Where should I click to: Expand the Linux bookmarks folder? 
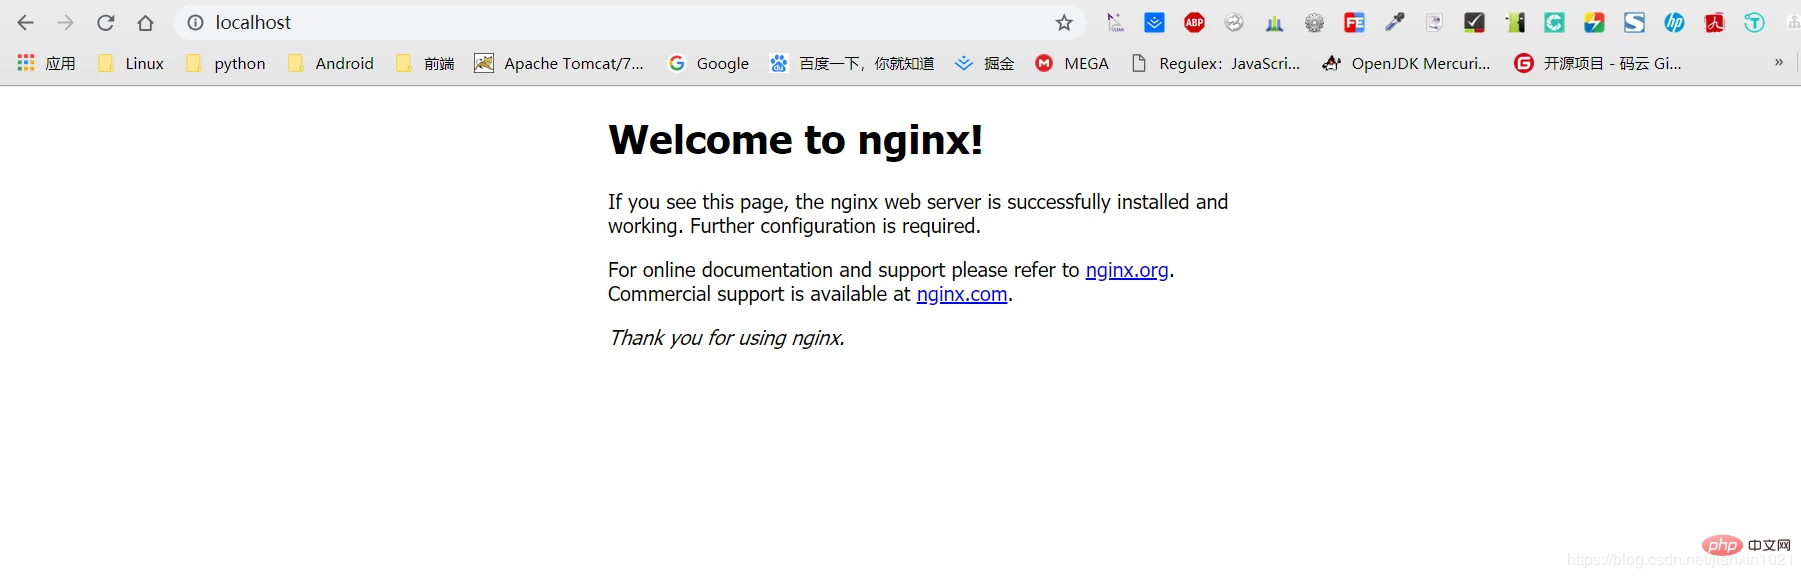point(131,63)
